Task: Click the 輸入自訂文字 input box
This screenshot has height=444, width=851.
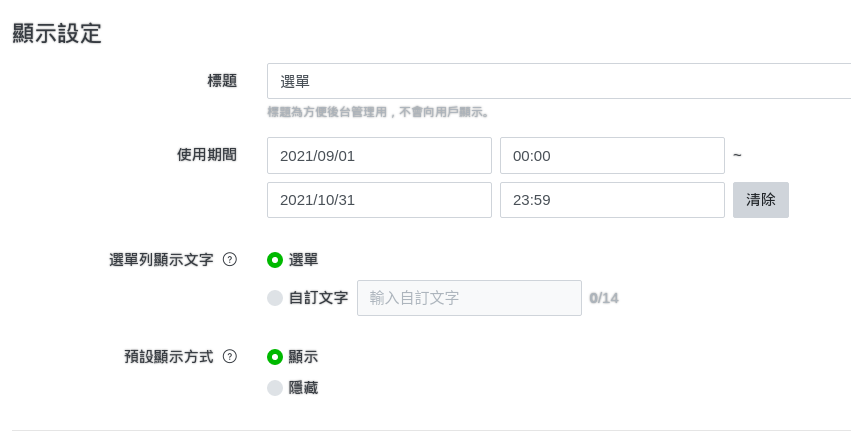Action: [469, 298]
